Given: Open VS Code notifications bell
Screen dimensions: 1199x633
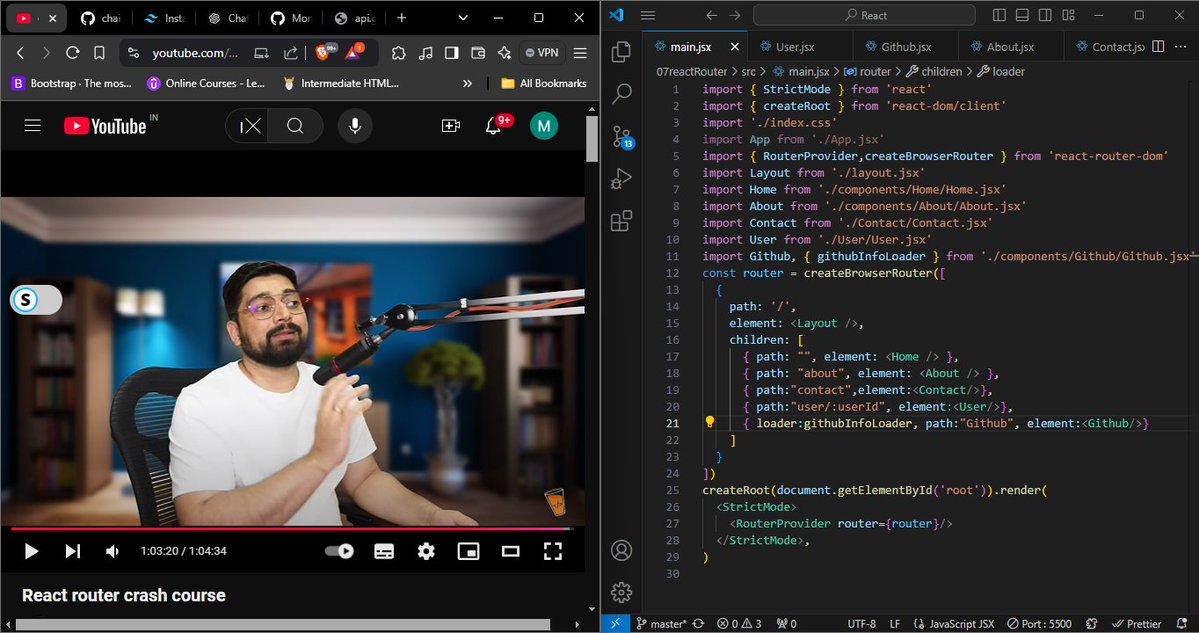Looking at the screenshot, I should 1182,624.
